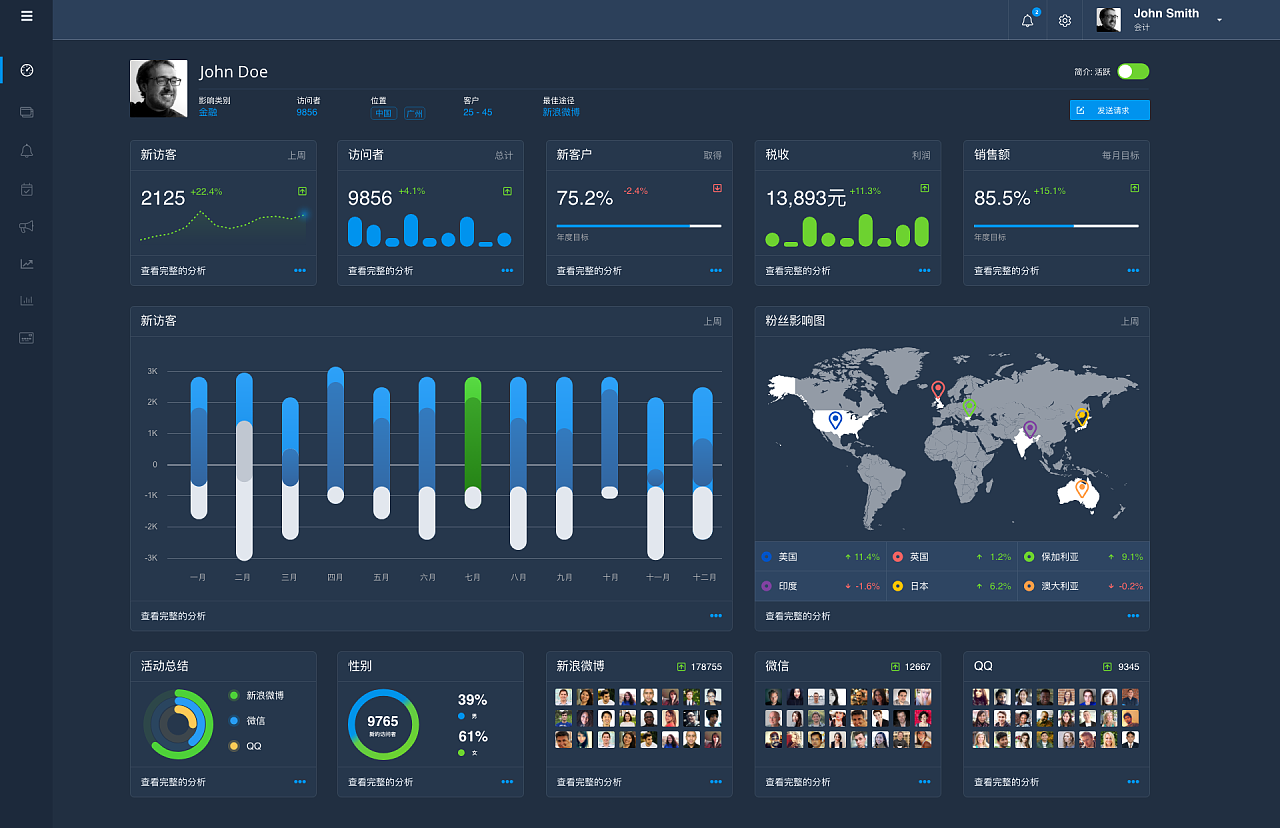The width and height of the screenshot is (1280, 828).
Task: Open the three-dot menu on 粉丝影响图 panel
Action: point(1131,616)
